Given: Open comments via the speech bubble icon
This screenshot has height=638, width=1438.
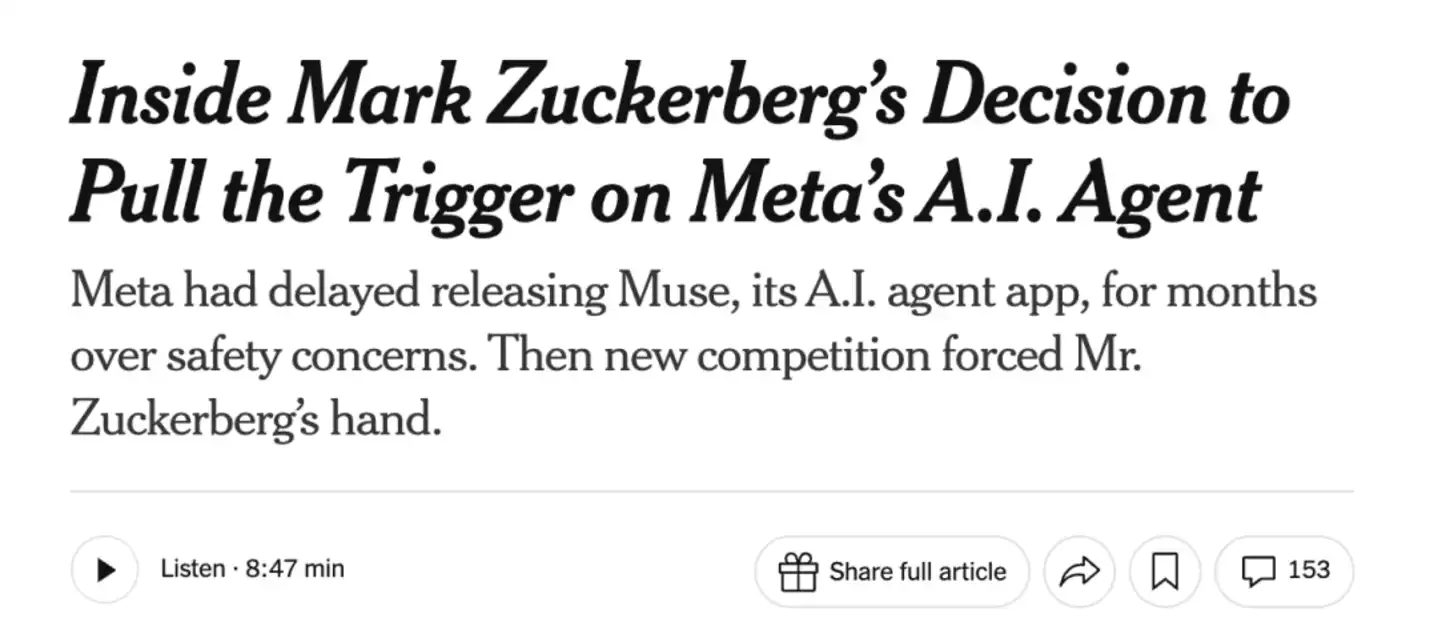Looking at the screenshot, I should (x=1258, y=572).
